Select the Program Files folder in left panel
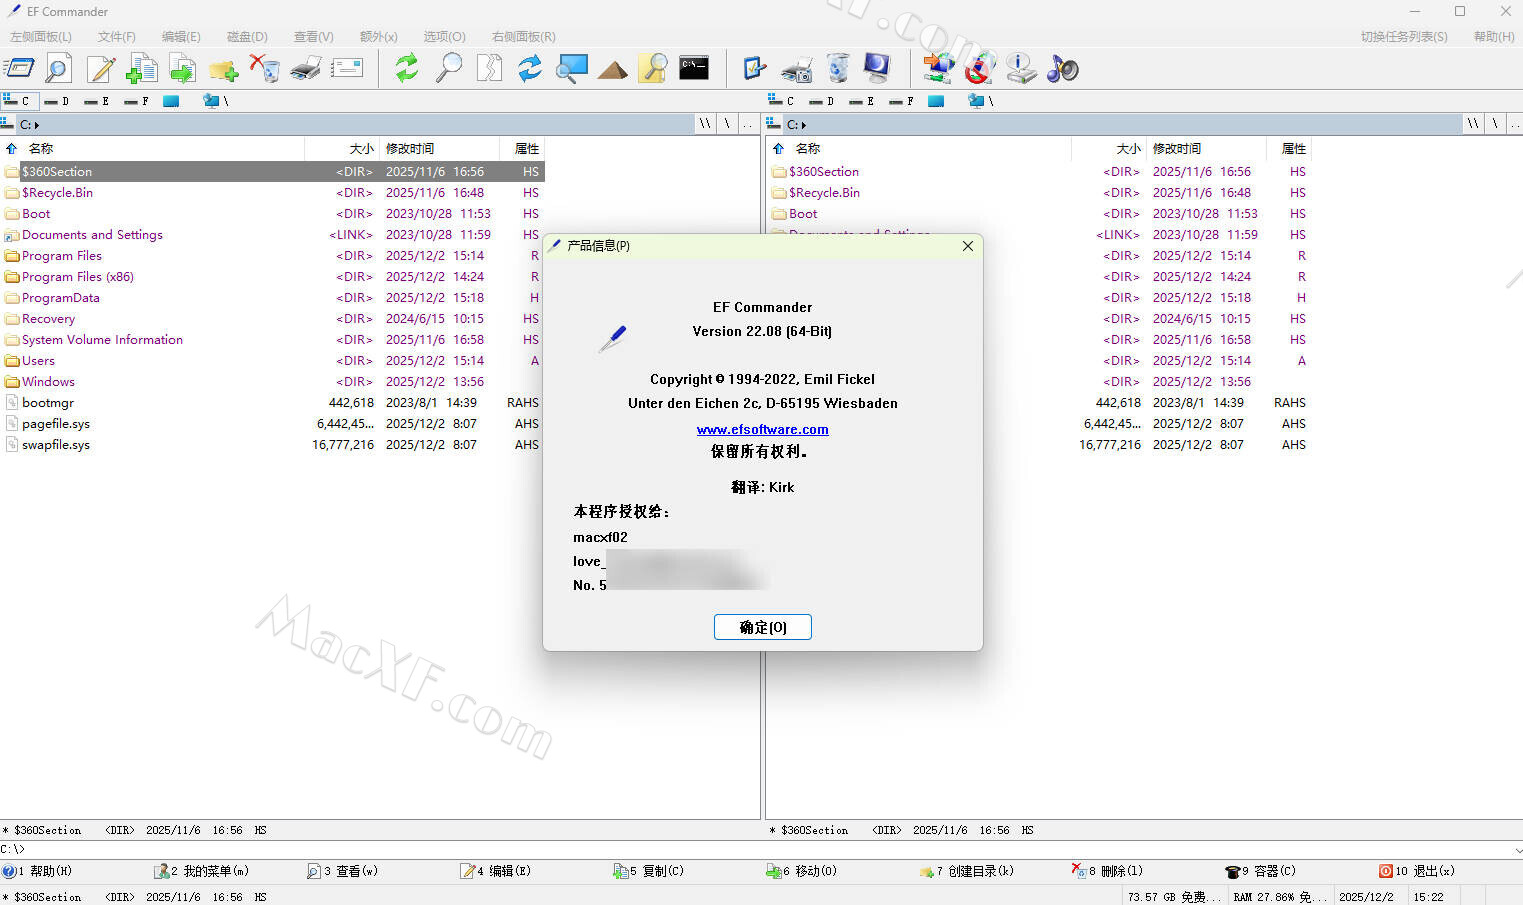The image size is (1523, 905). pyautogui.click(x=62, y=256)
